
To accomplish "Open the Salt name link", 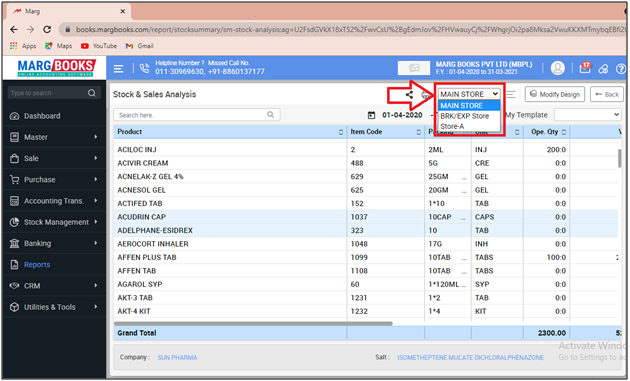I will [470, 358].
